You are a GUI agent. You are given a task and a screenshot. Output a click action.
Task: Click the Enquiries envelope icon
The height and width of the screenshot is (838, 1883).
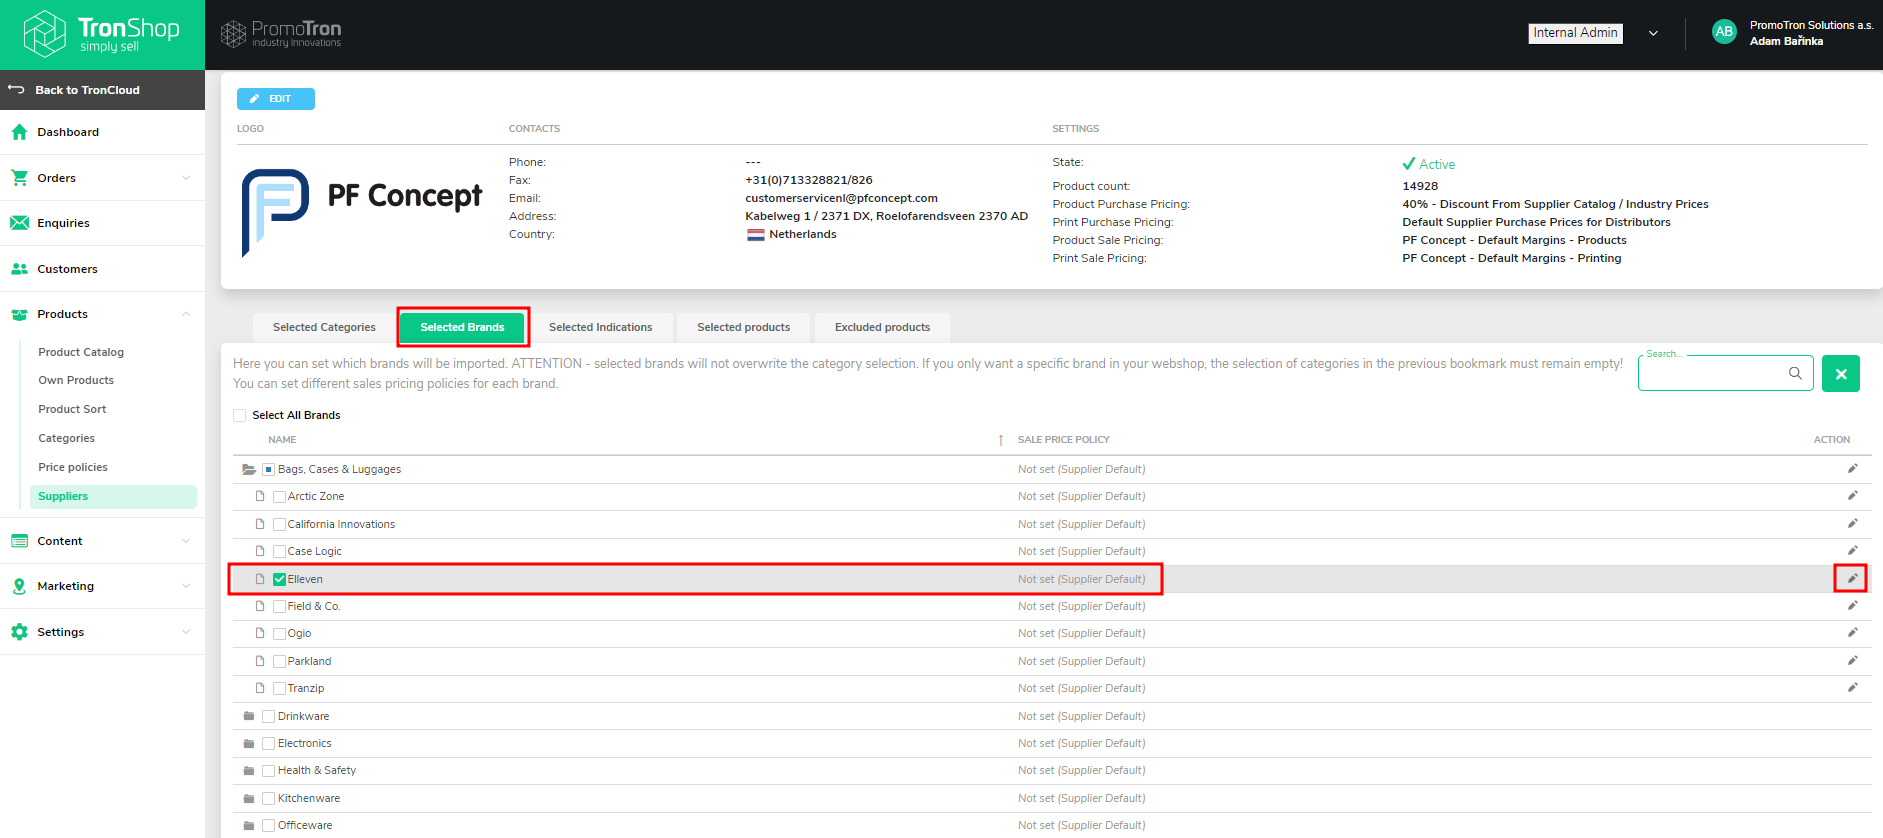(19, 223)
